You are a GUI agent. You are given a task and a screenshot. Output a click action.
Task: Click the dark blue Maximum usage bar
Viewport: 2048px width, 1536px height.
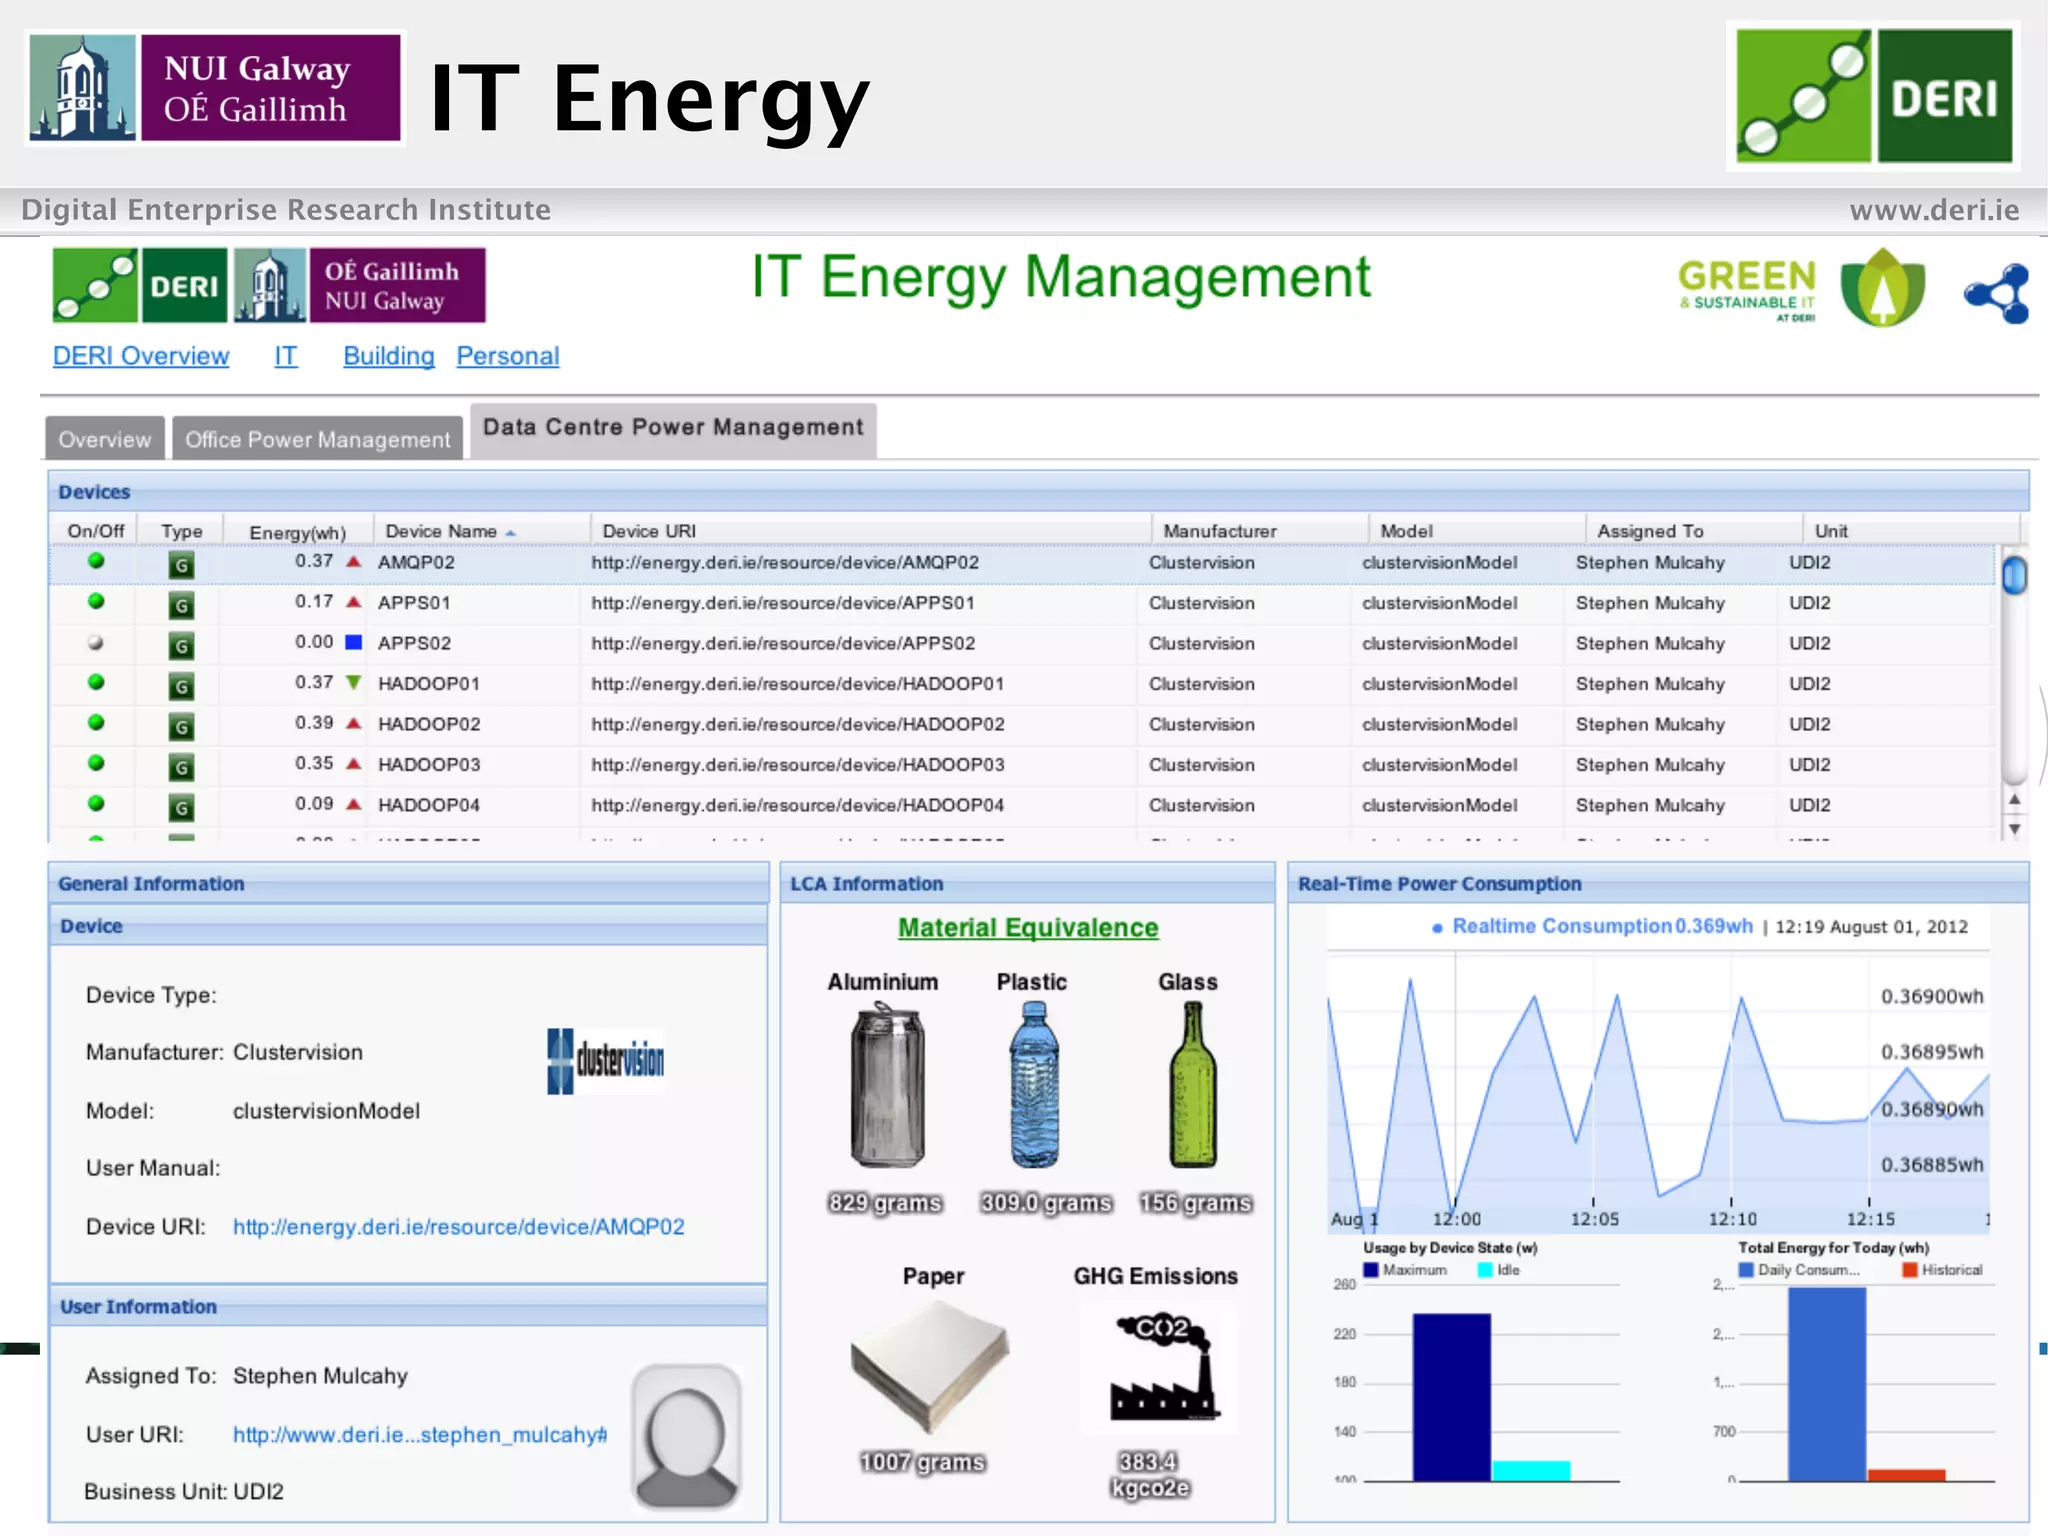tap(1451, 1397)
